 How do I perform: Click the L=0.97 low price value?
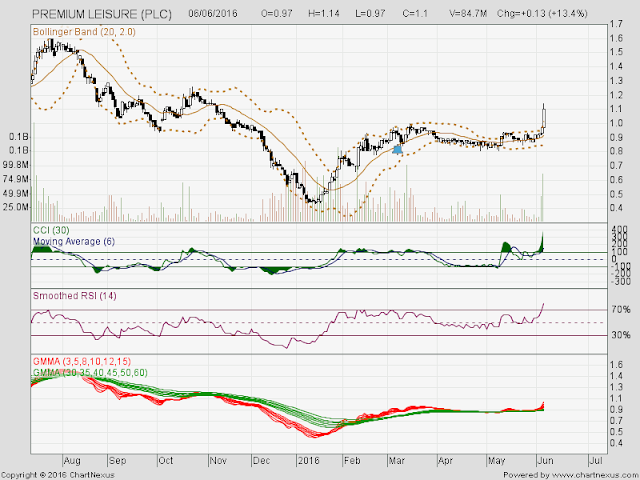370,13
